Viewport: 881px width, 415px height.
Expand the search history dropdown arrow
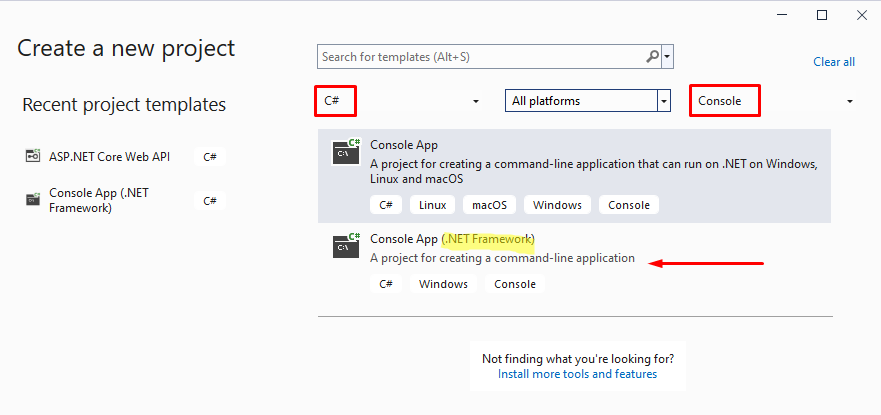tap(668, 57)
